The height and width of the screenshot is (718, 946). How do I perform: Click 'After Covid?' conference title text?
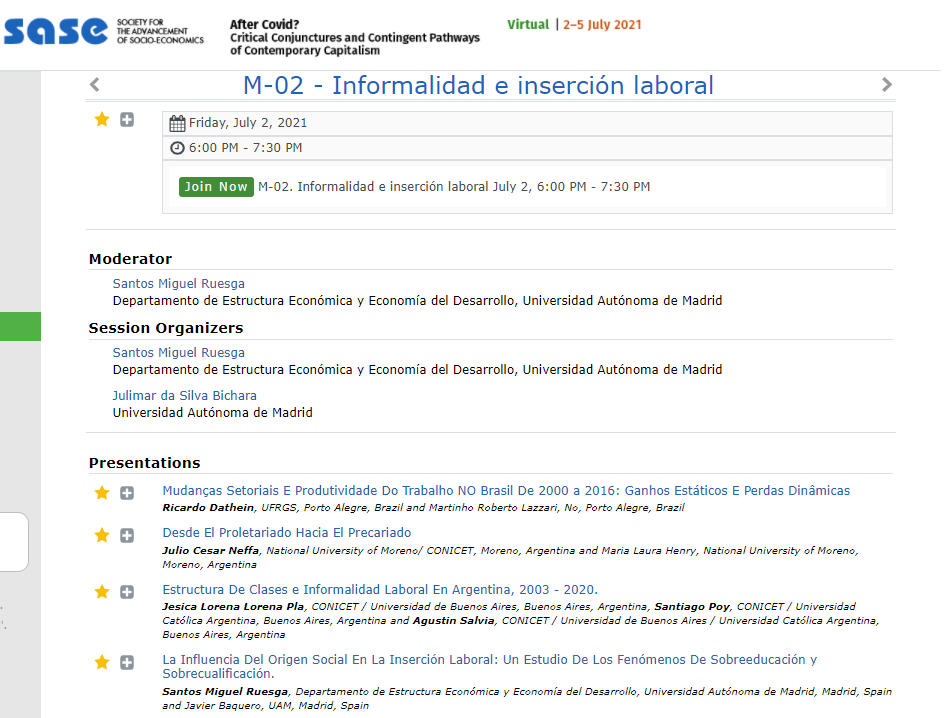[x=264, y=25]
